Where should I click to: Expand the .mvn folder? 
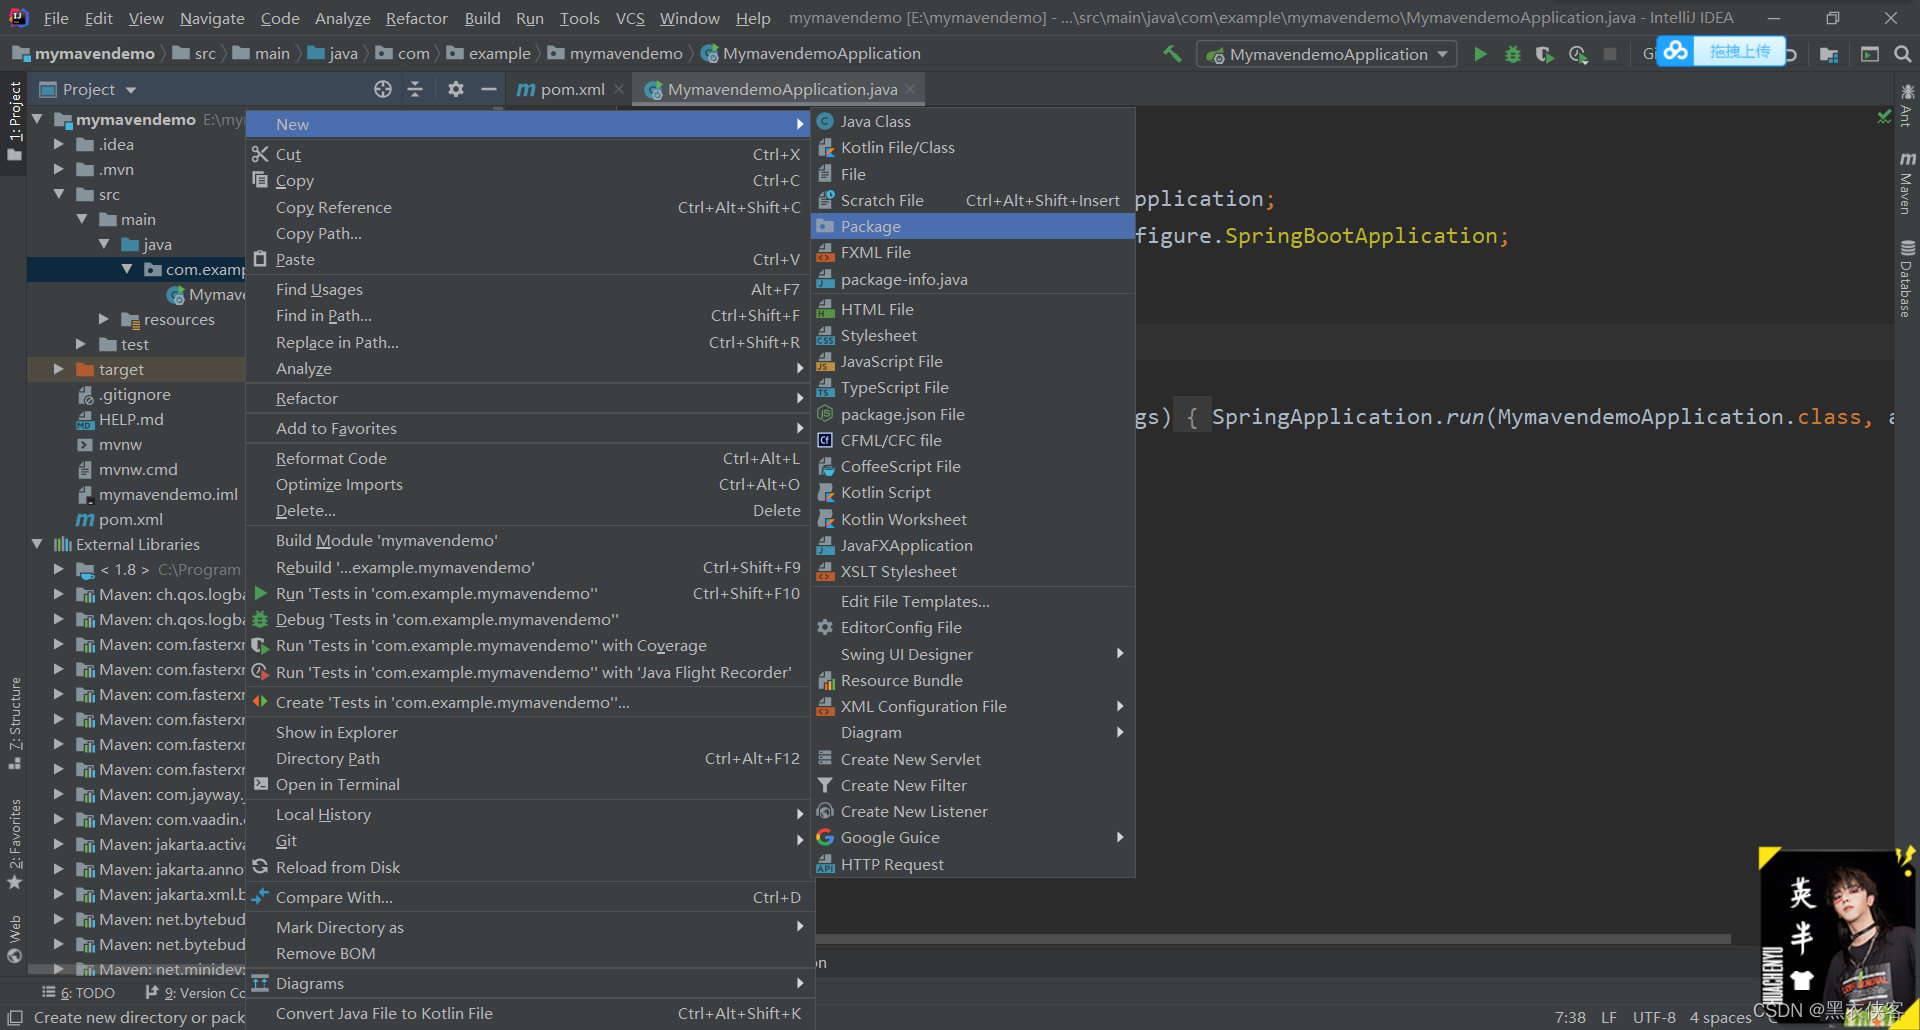[59, 169]
